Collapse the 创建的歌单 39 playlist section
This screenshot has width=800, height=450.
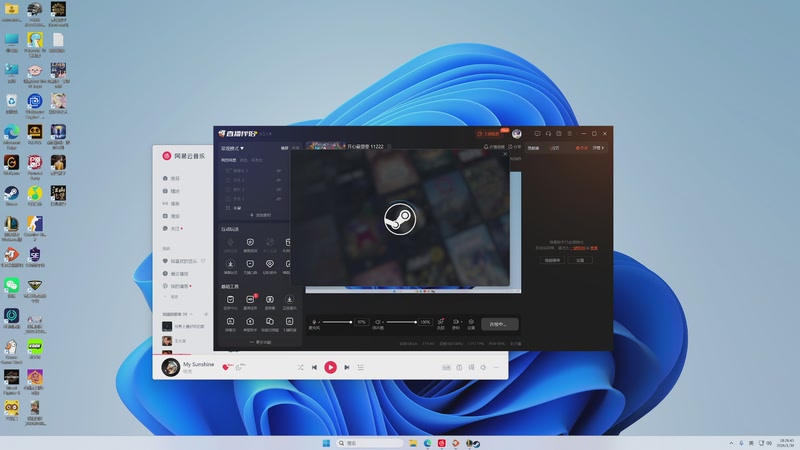click(x=191, y=314)
